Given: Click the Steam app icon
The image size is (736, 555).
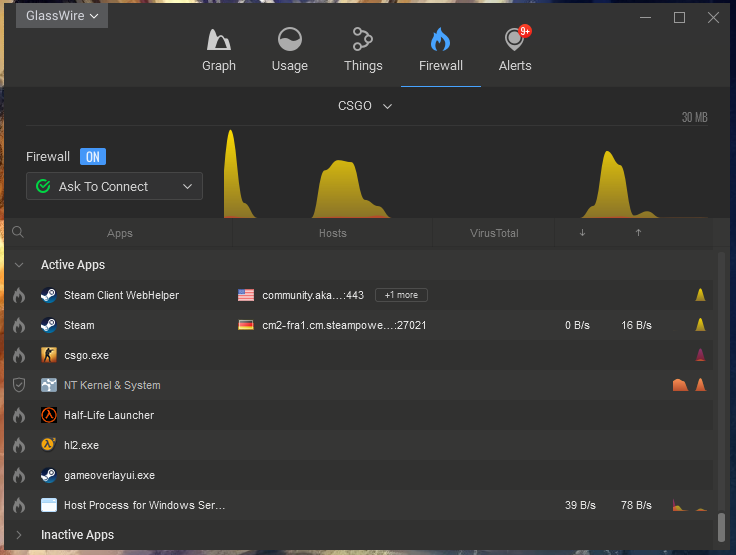Looking at the screenshot, I should (x=49, y=325).
